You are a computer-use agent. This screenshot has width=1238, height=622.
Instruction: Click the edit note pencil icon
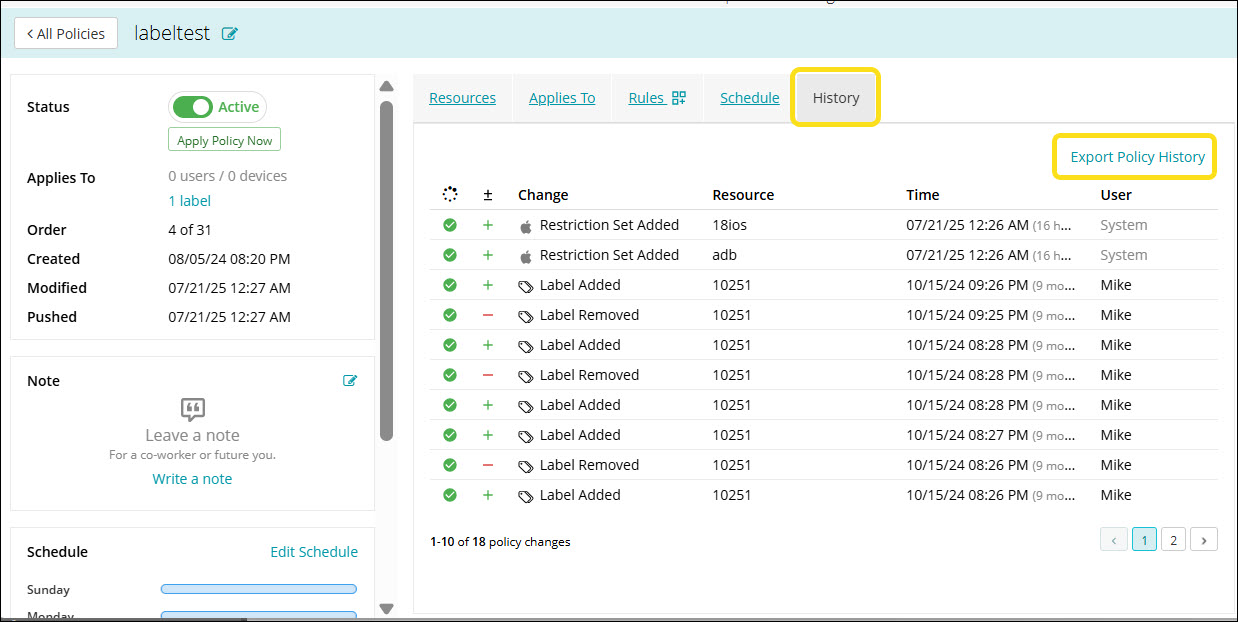350,380
